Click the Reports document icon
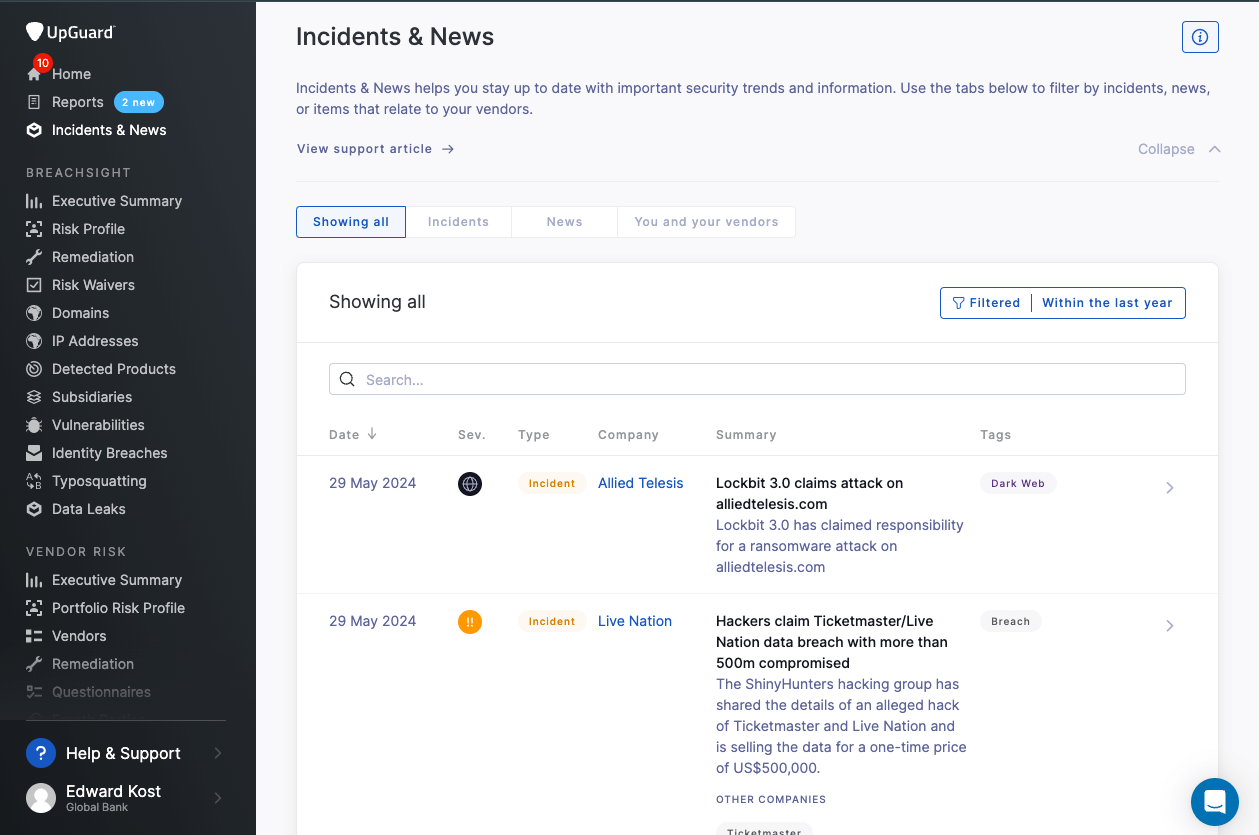This screenshot has height=835, width=1259. click(34, 102)
